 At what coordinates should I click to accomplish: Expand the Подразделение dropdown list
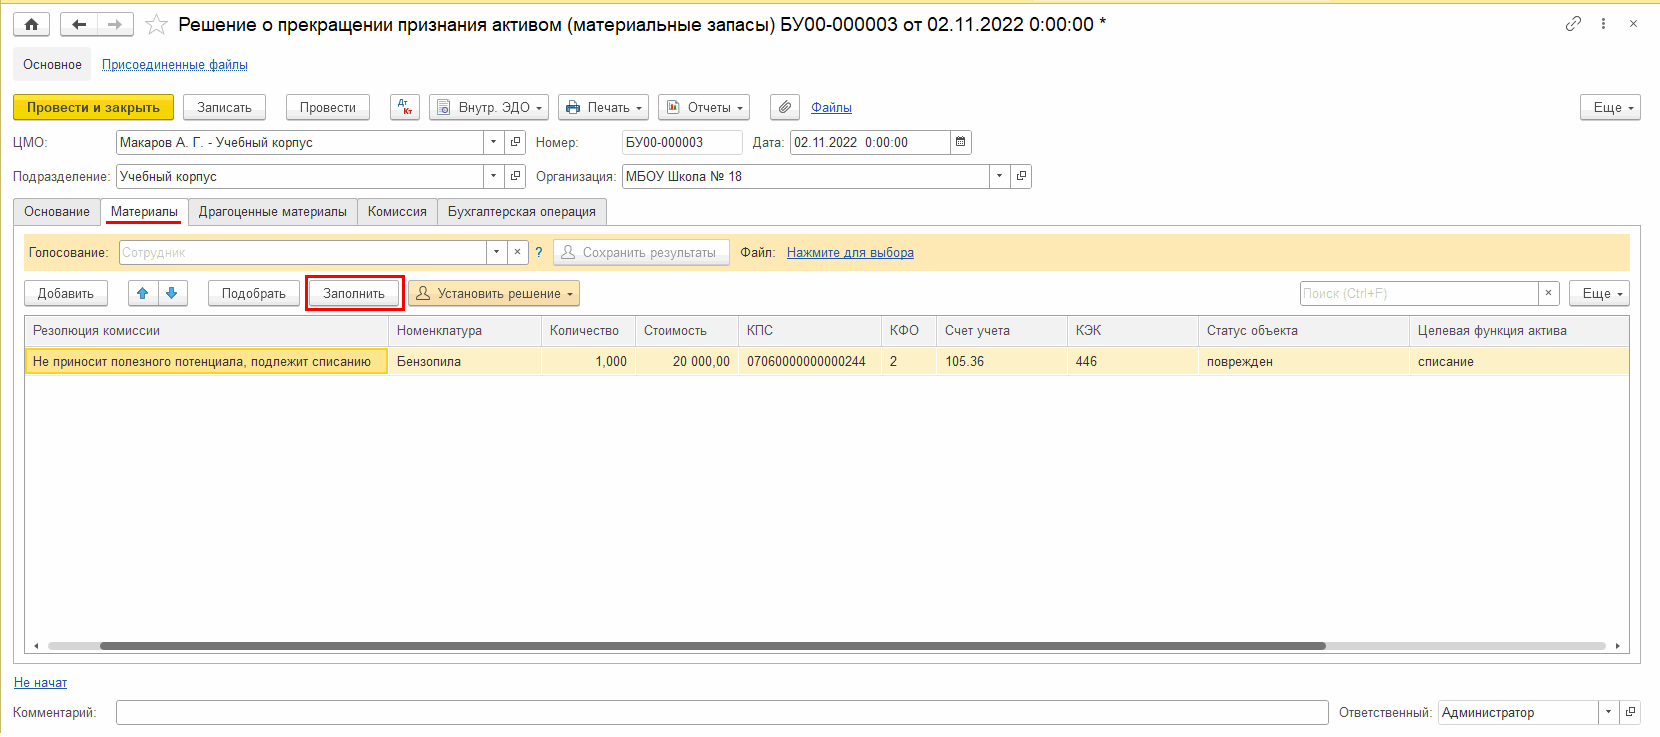pos(494,176)
